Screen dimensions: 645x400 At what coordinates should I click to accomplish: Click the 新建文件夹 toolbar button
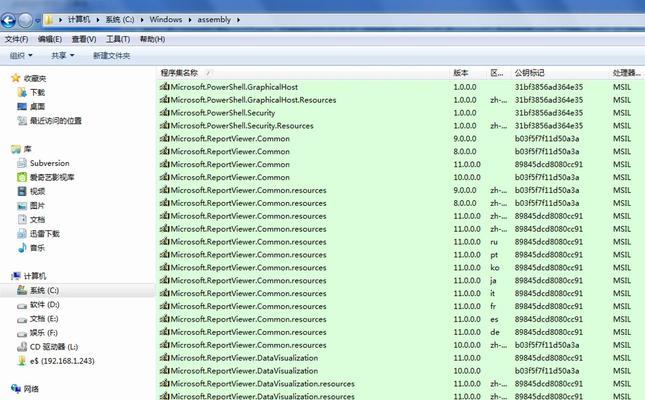tap(111, 55)
